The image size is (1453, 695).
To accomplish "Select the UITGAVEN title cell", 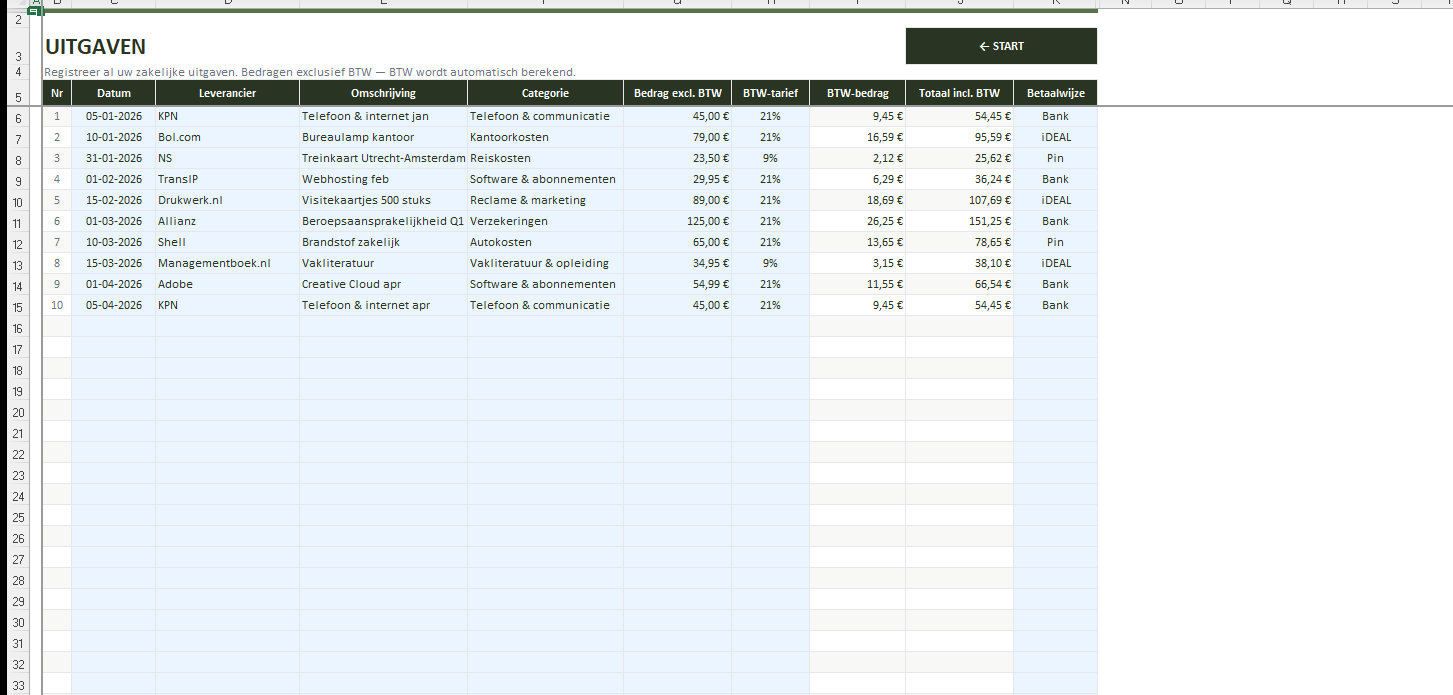I will (x=96, y=47).
